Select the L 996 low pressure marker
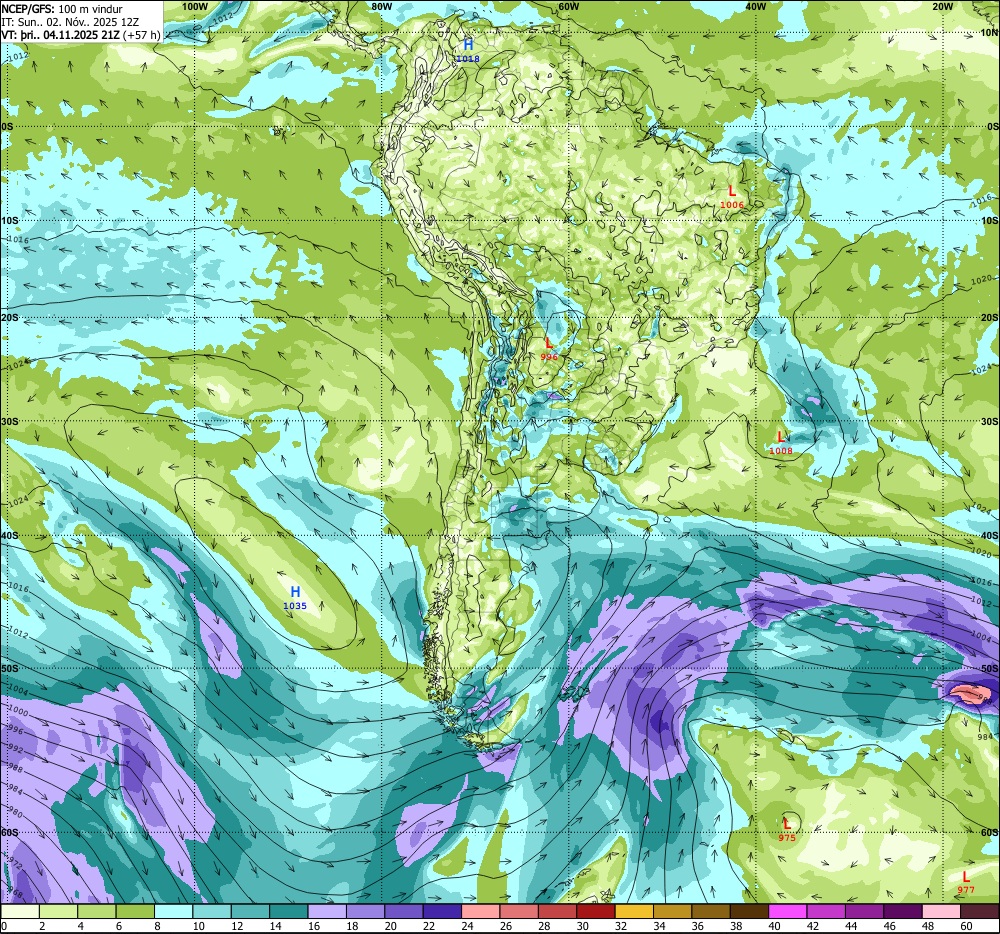Image resolution: width=1000 pixels, height=934 pixels. click(549, 349)
